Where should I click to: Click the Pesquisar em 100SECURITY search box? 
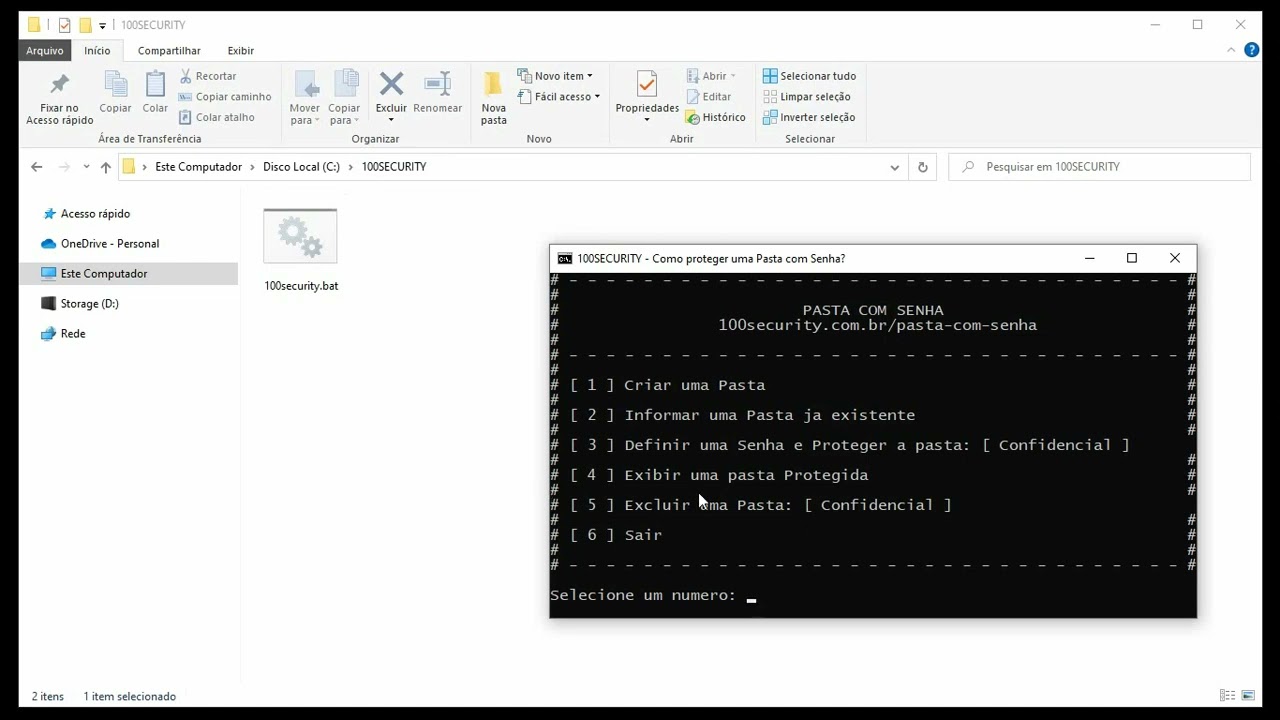1099,167
